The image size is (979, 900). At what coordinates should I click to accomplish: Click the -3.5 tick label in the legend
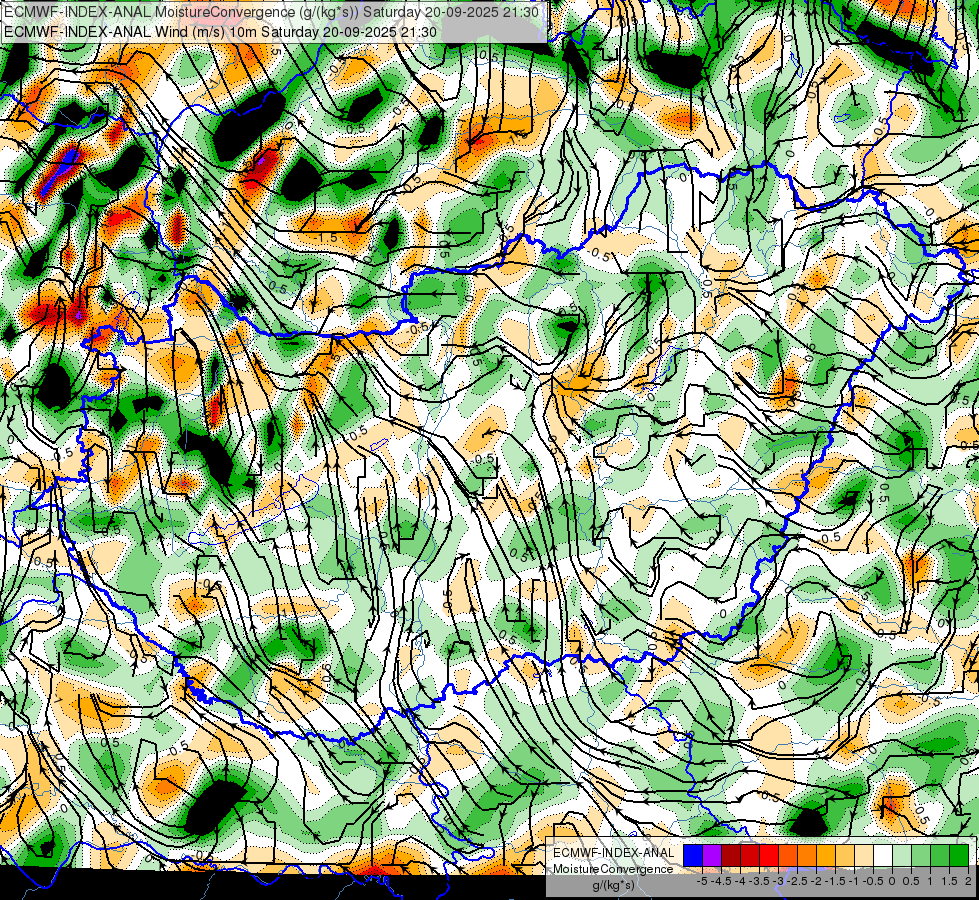[x=761, y=881]
